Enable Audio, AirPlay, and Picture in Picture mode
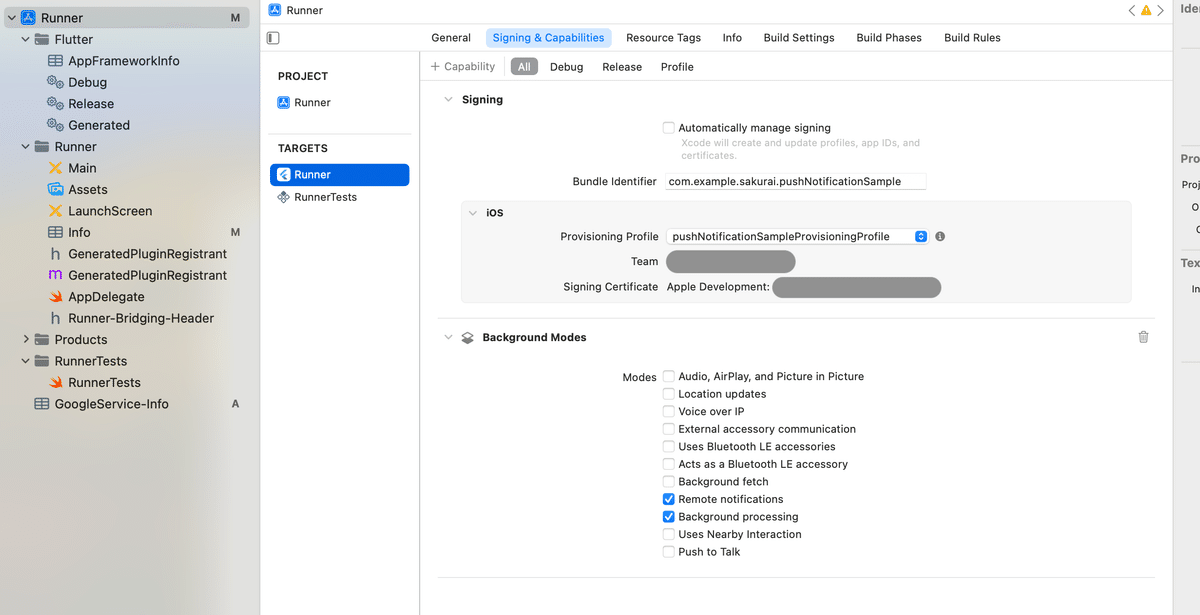This screenshot has height=615, width=1200. 668,376
